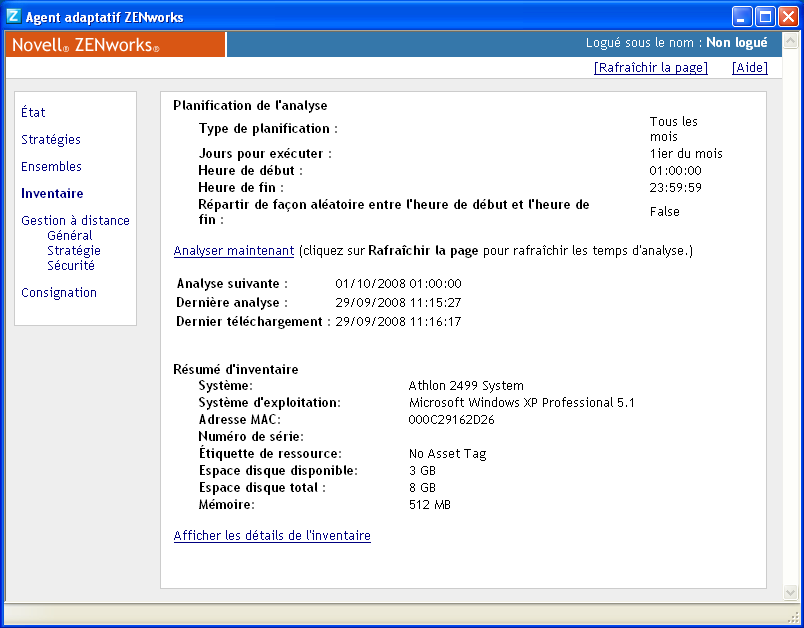Click 'Athlon 2499 System' value
Viewport: 804px width, 628px height.
(466, 386)
